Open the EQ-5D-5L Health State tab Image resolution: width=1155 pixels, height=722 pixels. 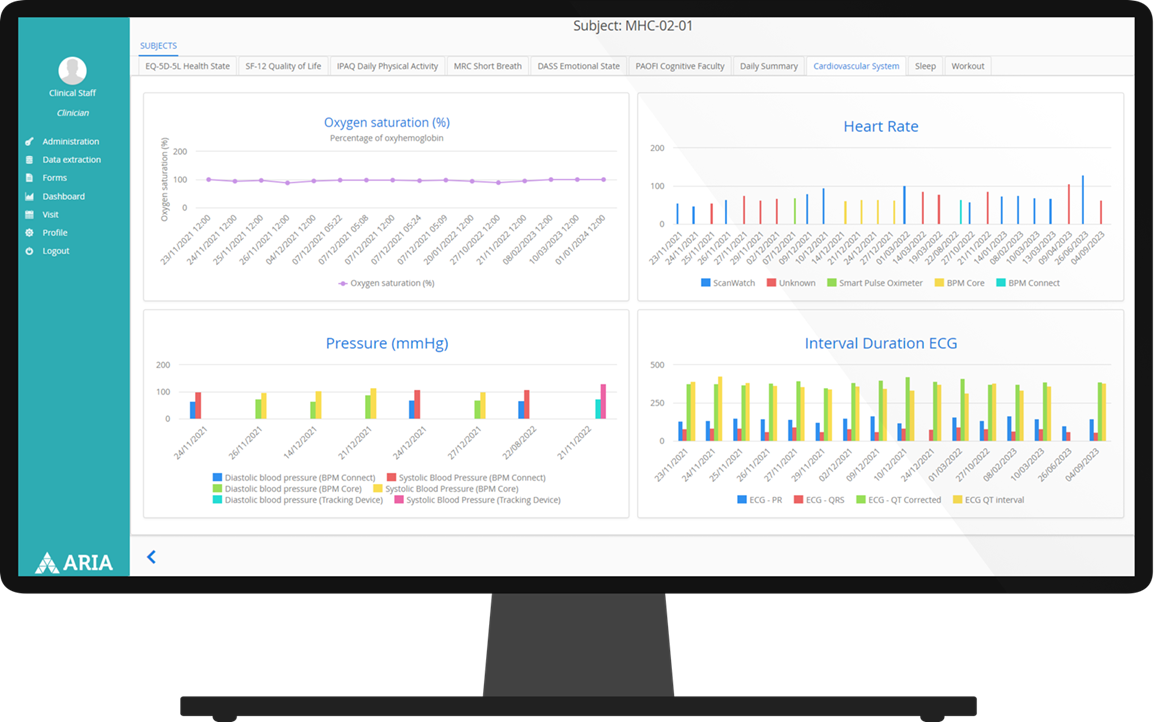(187, 66)
